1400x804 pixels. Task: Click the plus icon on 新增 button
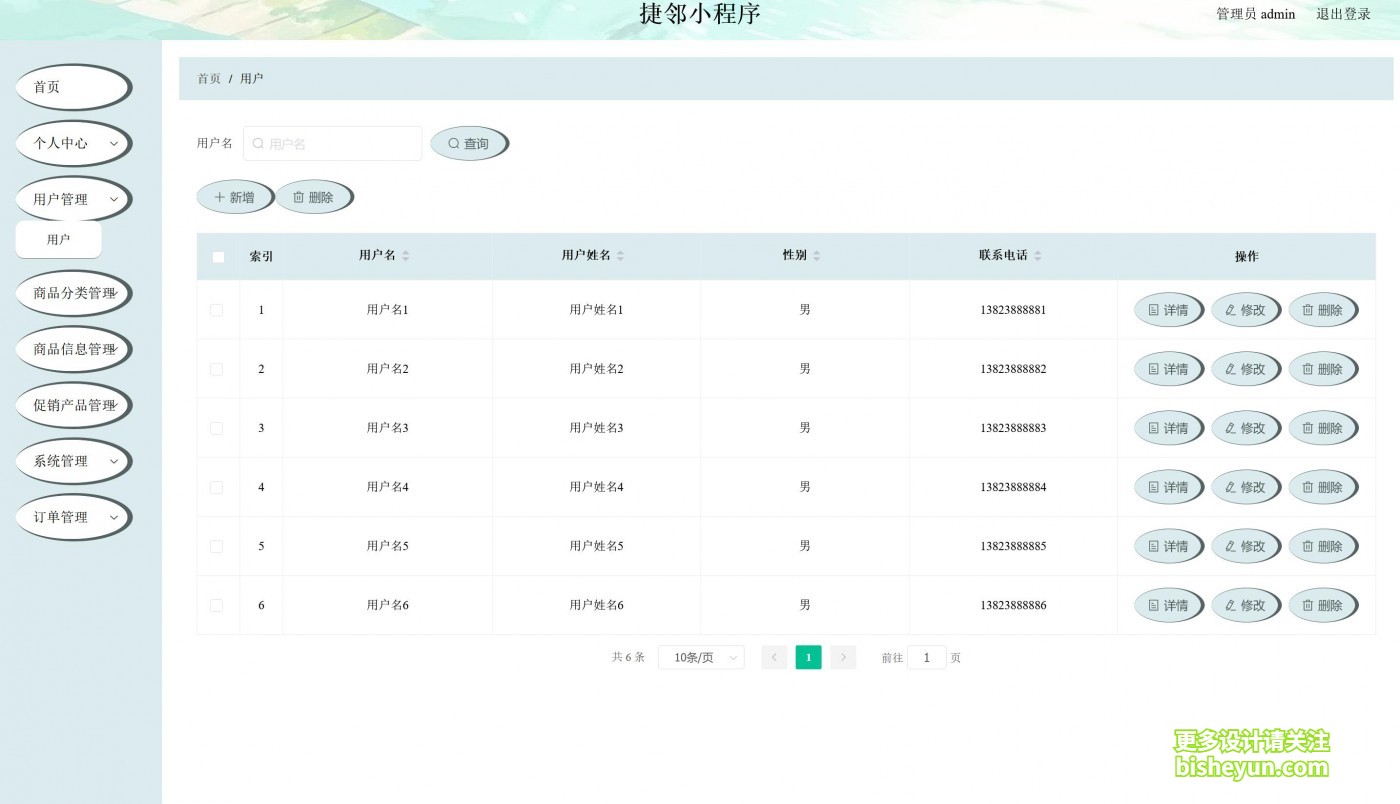220,198
